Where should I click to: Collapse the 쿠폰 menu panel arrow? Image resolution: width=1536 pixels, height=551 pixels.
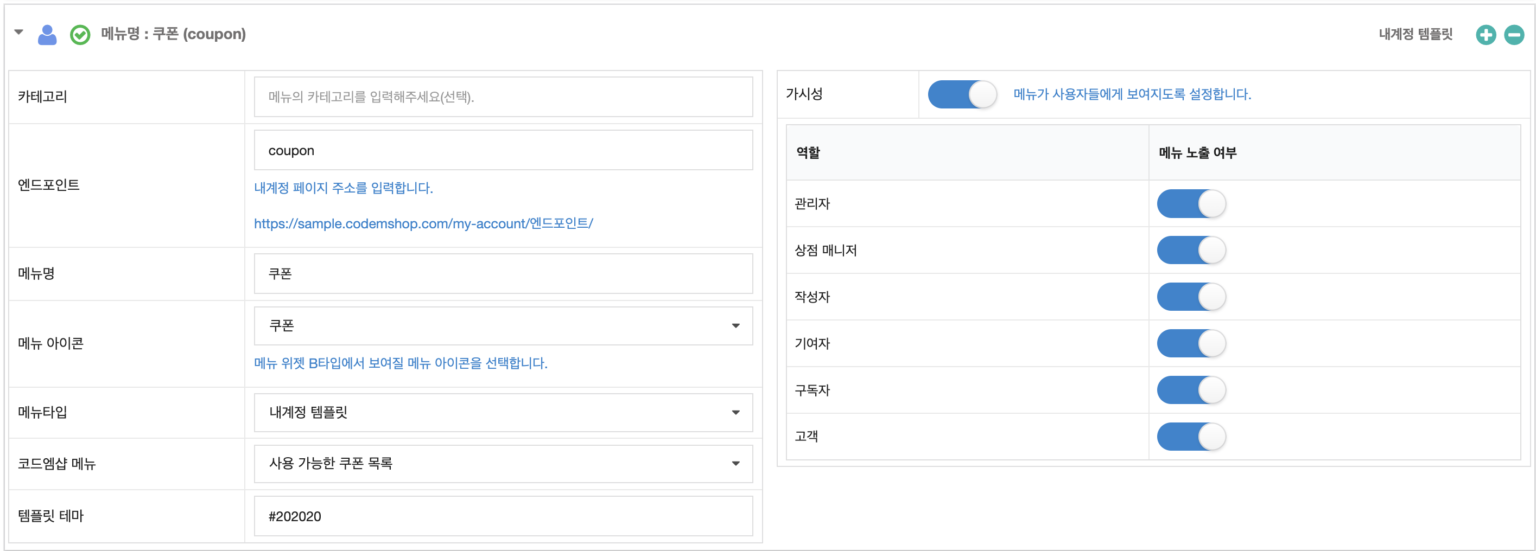coord(19,33)
